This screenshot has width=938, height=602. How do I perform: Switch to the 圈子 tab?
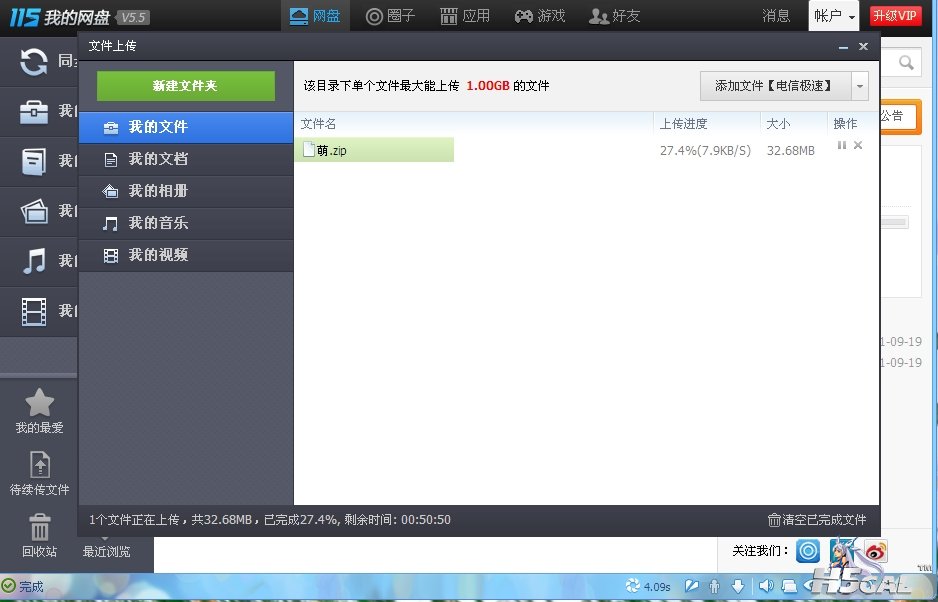pos(390,16)
